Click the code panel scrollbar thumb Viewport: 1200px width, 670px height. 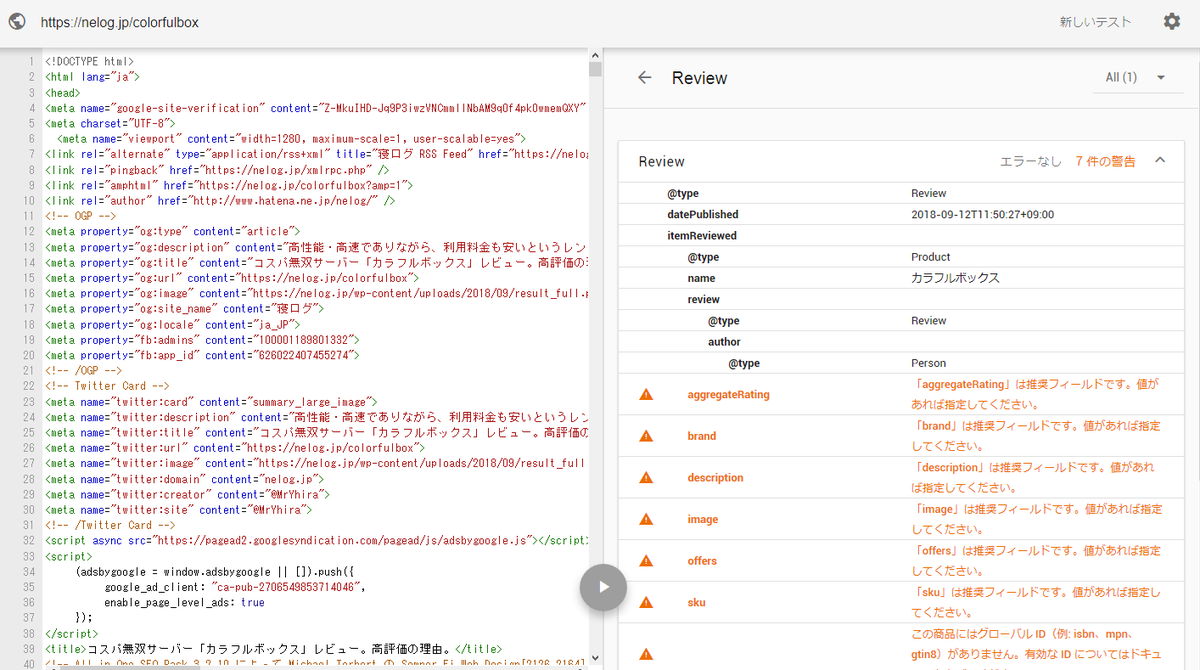point(595,69)
